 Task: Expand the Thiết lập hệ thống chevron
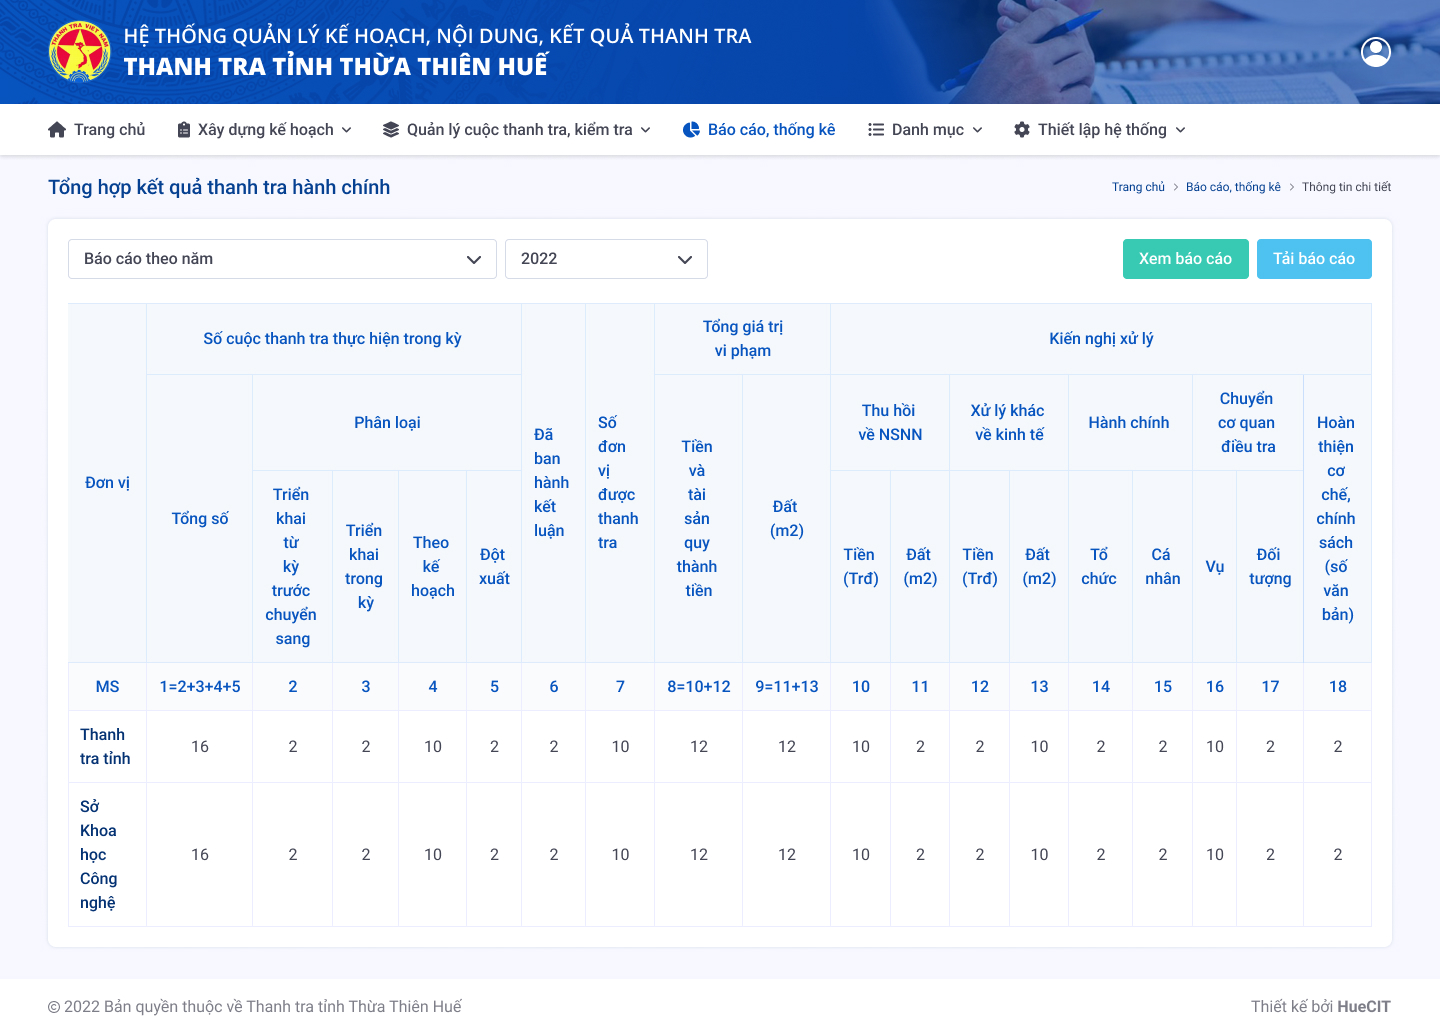[1181, 130]
